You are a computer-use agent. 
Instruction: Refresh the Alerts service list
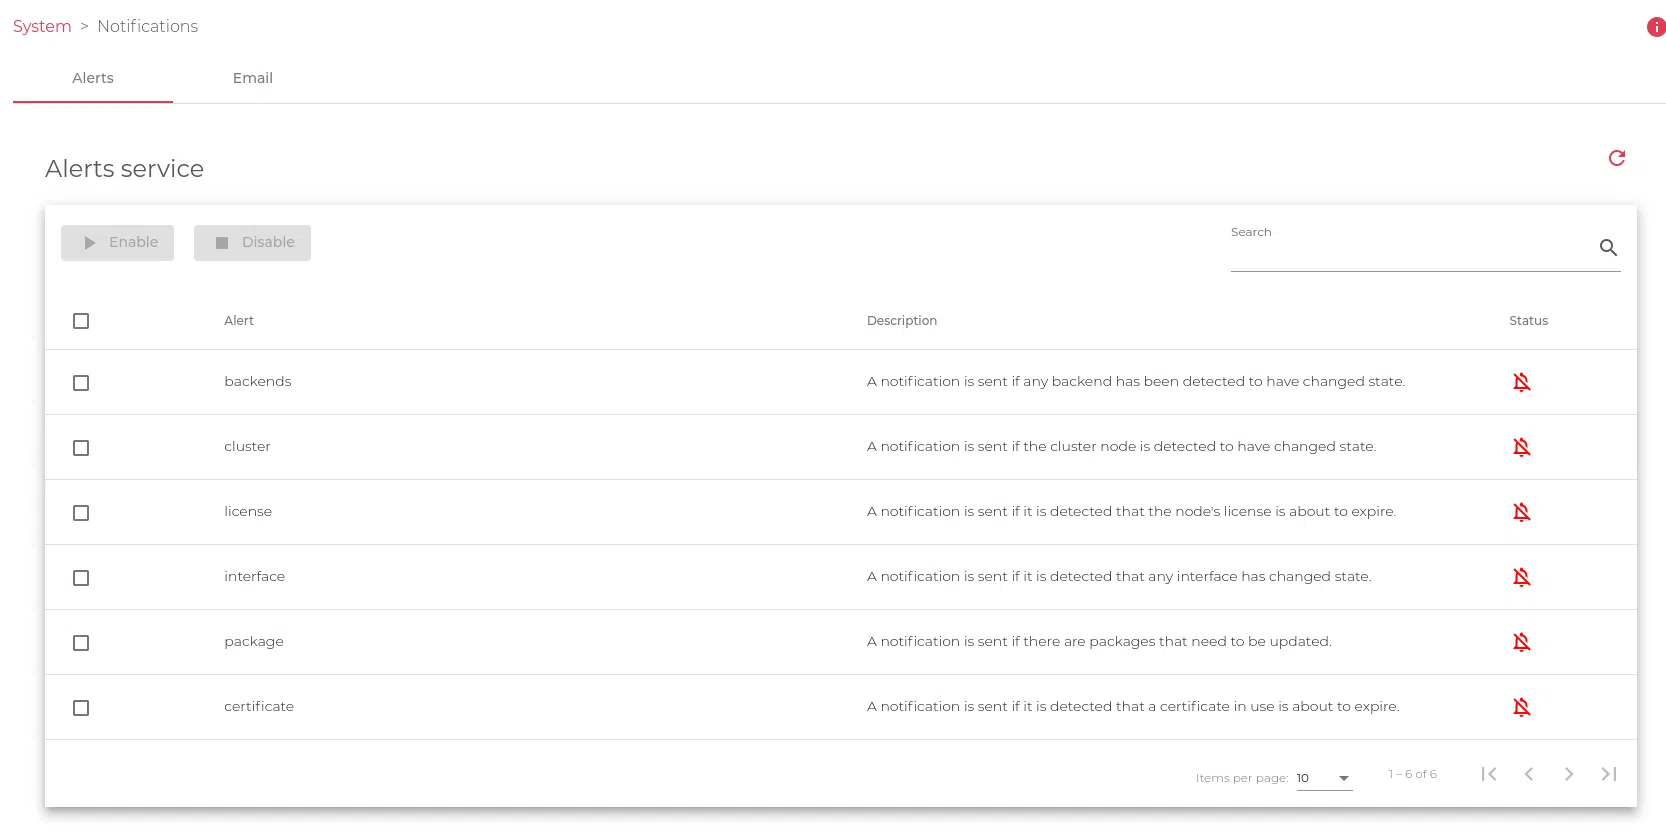1616,158
